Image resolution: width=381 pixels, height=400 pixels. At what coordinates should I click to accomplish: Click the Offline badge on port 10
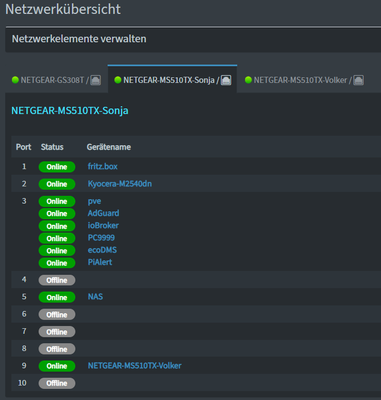(x=57, y=384)
